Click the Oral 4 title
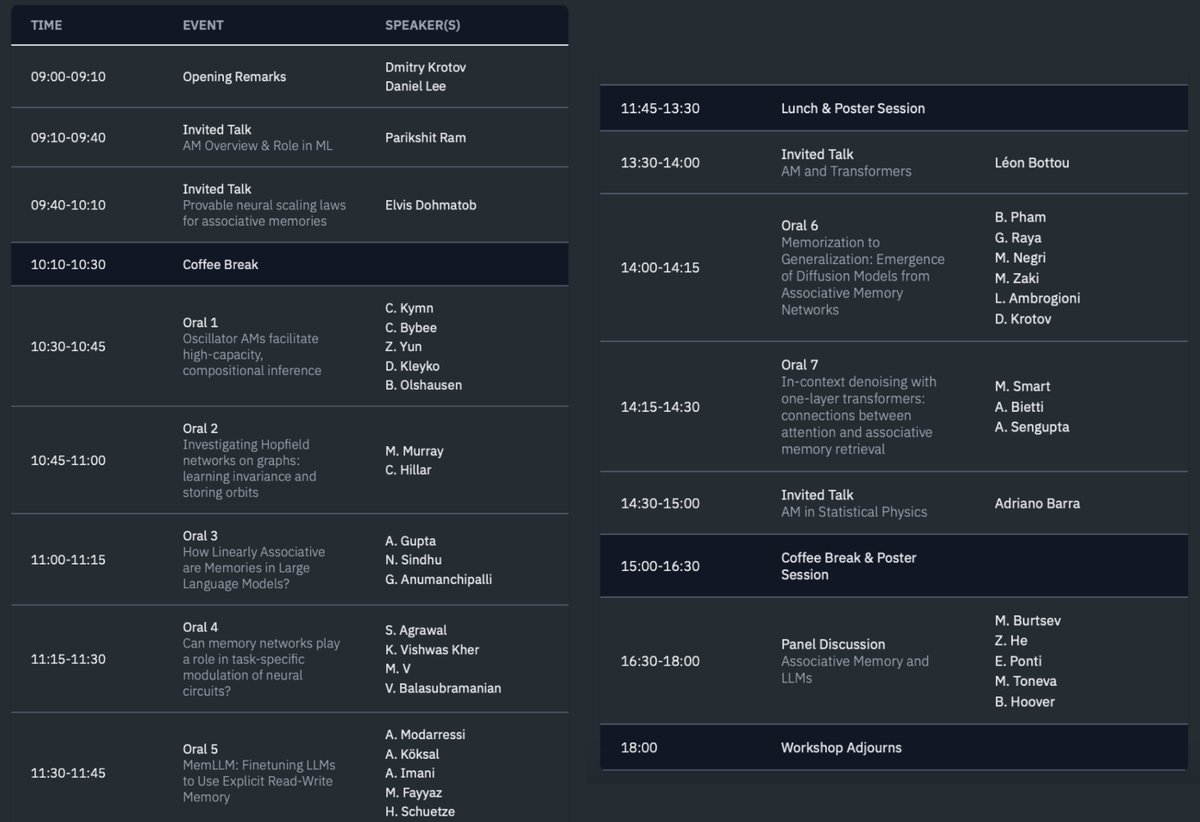 pyautogui.click(x=200, y=627)
